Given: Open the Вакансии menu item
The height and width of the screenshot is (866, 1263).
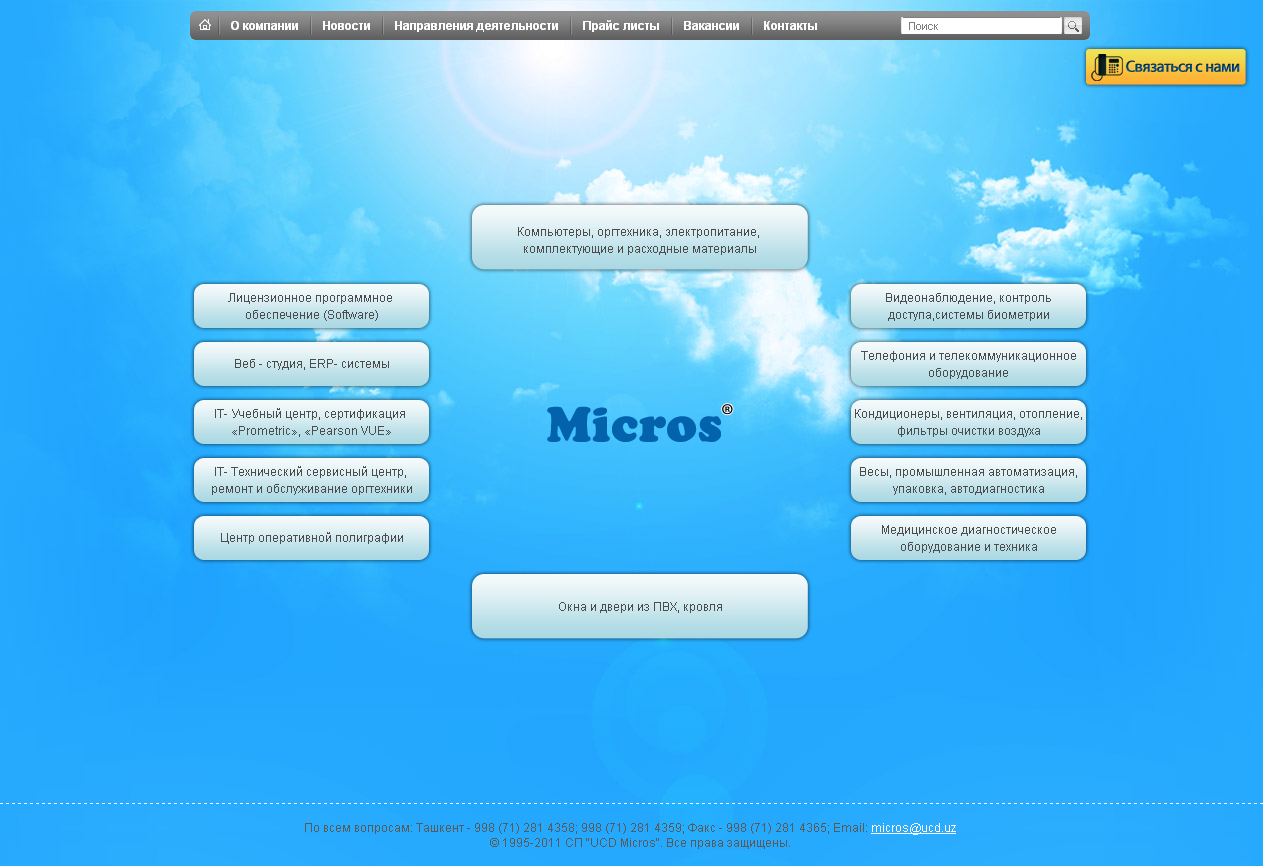Looking at the screenshot, I should click(711, 26).
